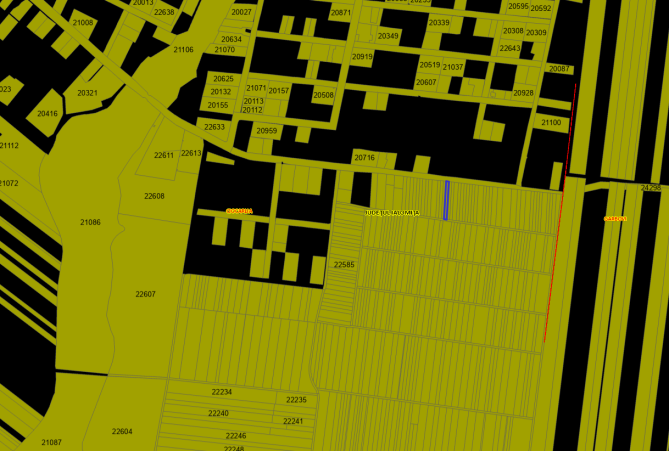Select parcel 21100
This screenshot has height=451, width=669.
(551, 122)
